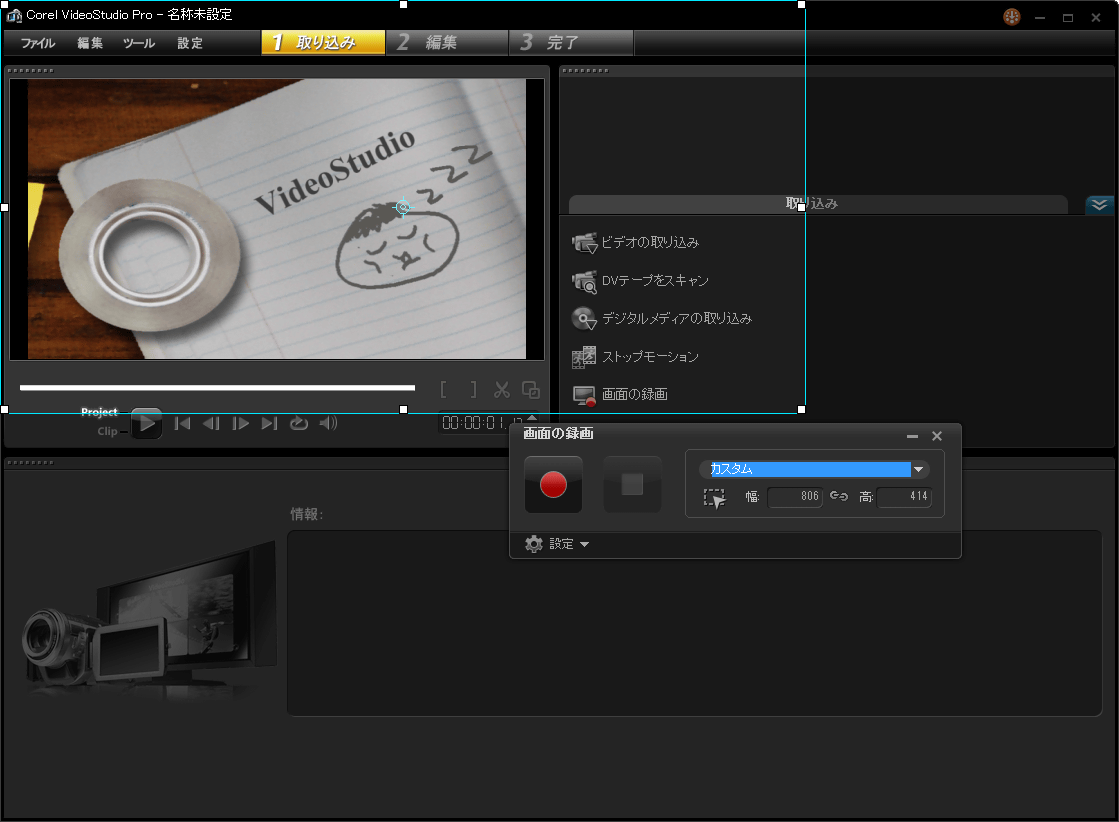The image size is (1119, 822).
Task: Click the scissors split clip icon
Action: point(502,390)
